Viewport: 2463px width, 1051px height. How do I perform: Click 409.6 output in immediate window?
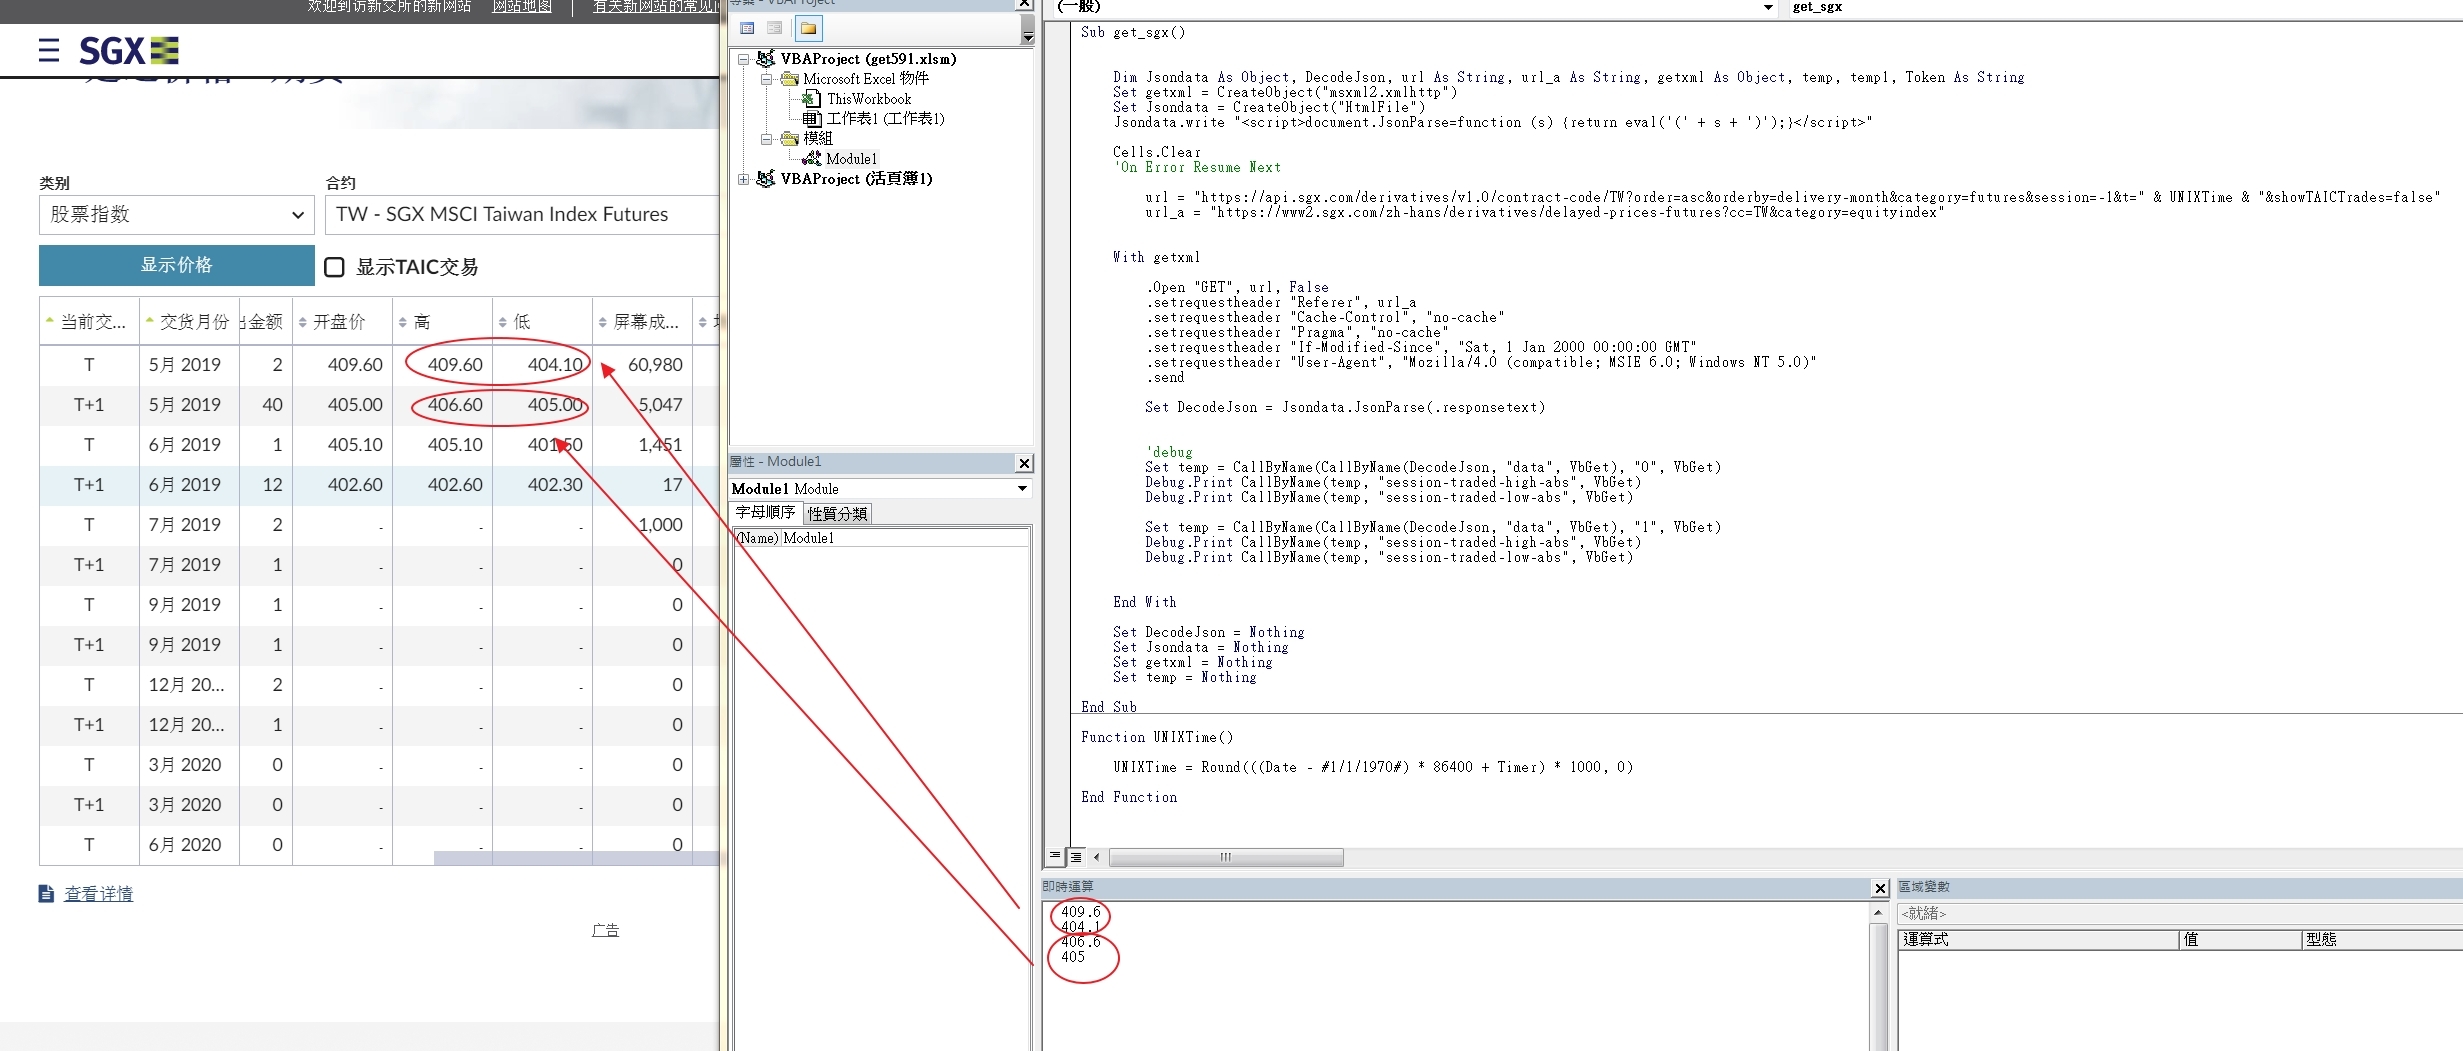coord(1080,912)
